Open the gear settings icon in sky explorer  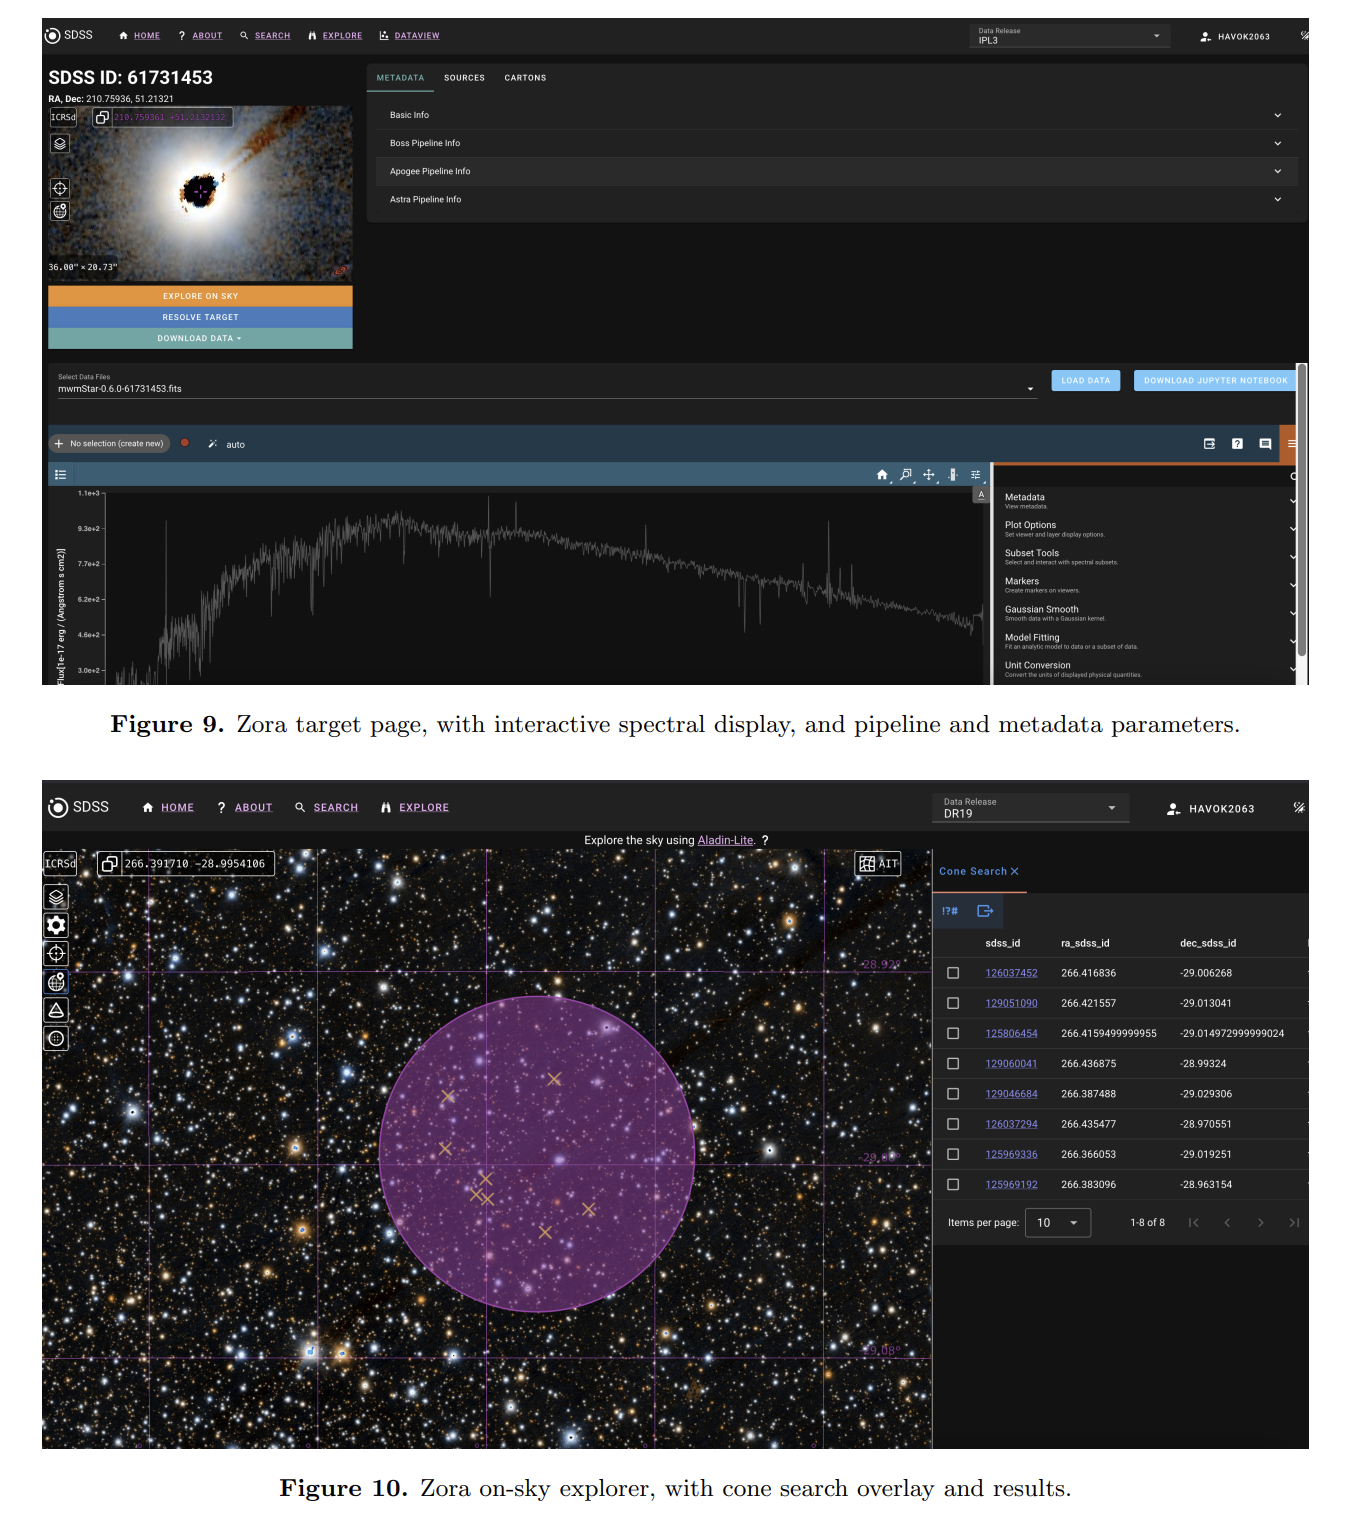click(x=56, y=925)
